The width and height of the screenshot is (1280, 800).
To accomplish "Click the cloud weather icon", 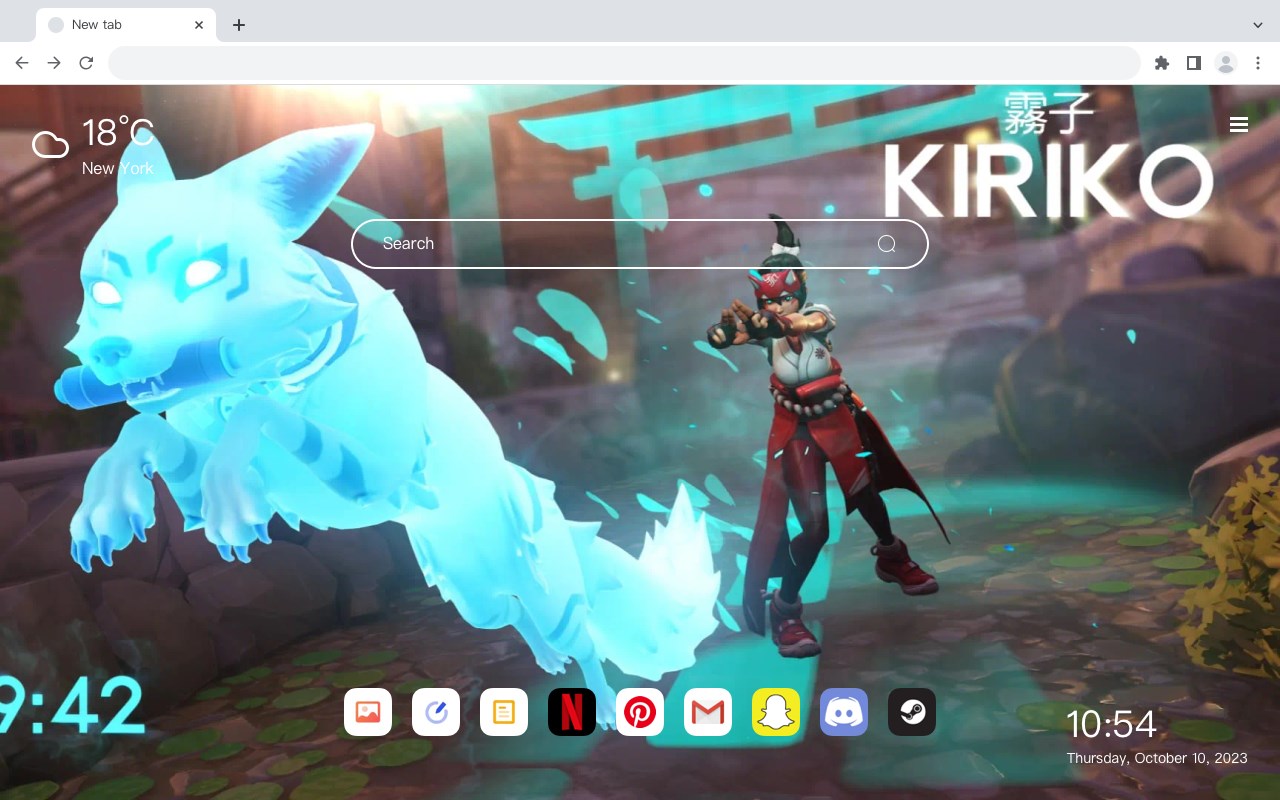I will (50, 145).
